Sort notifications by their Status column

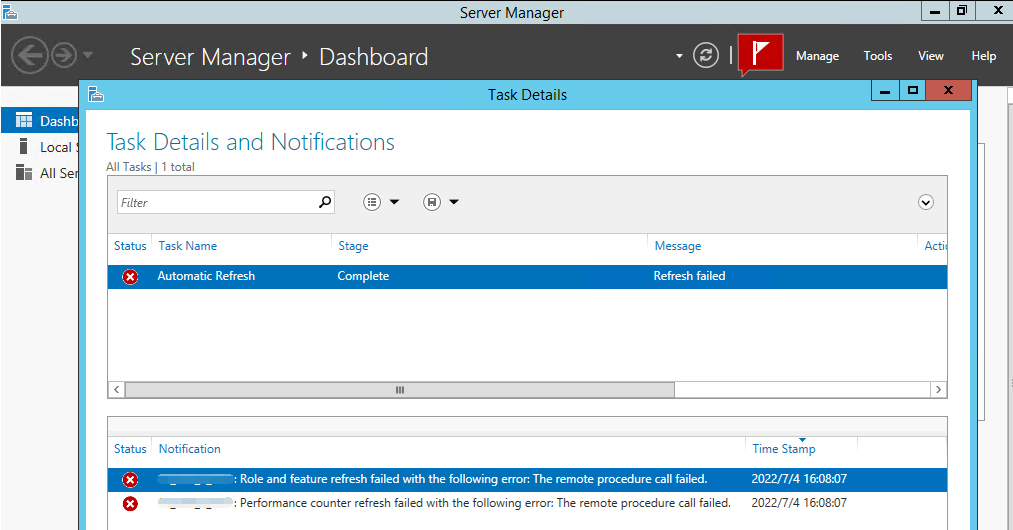[130, 449]
